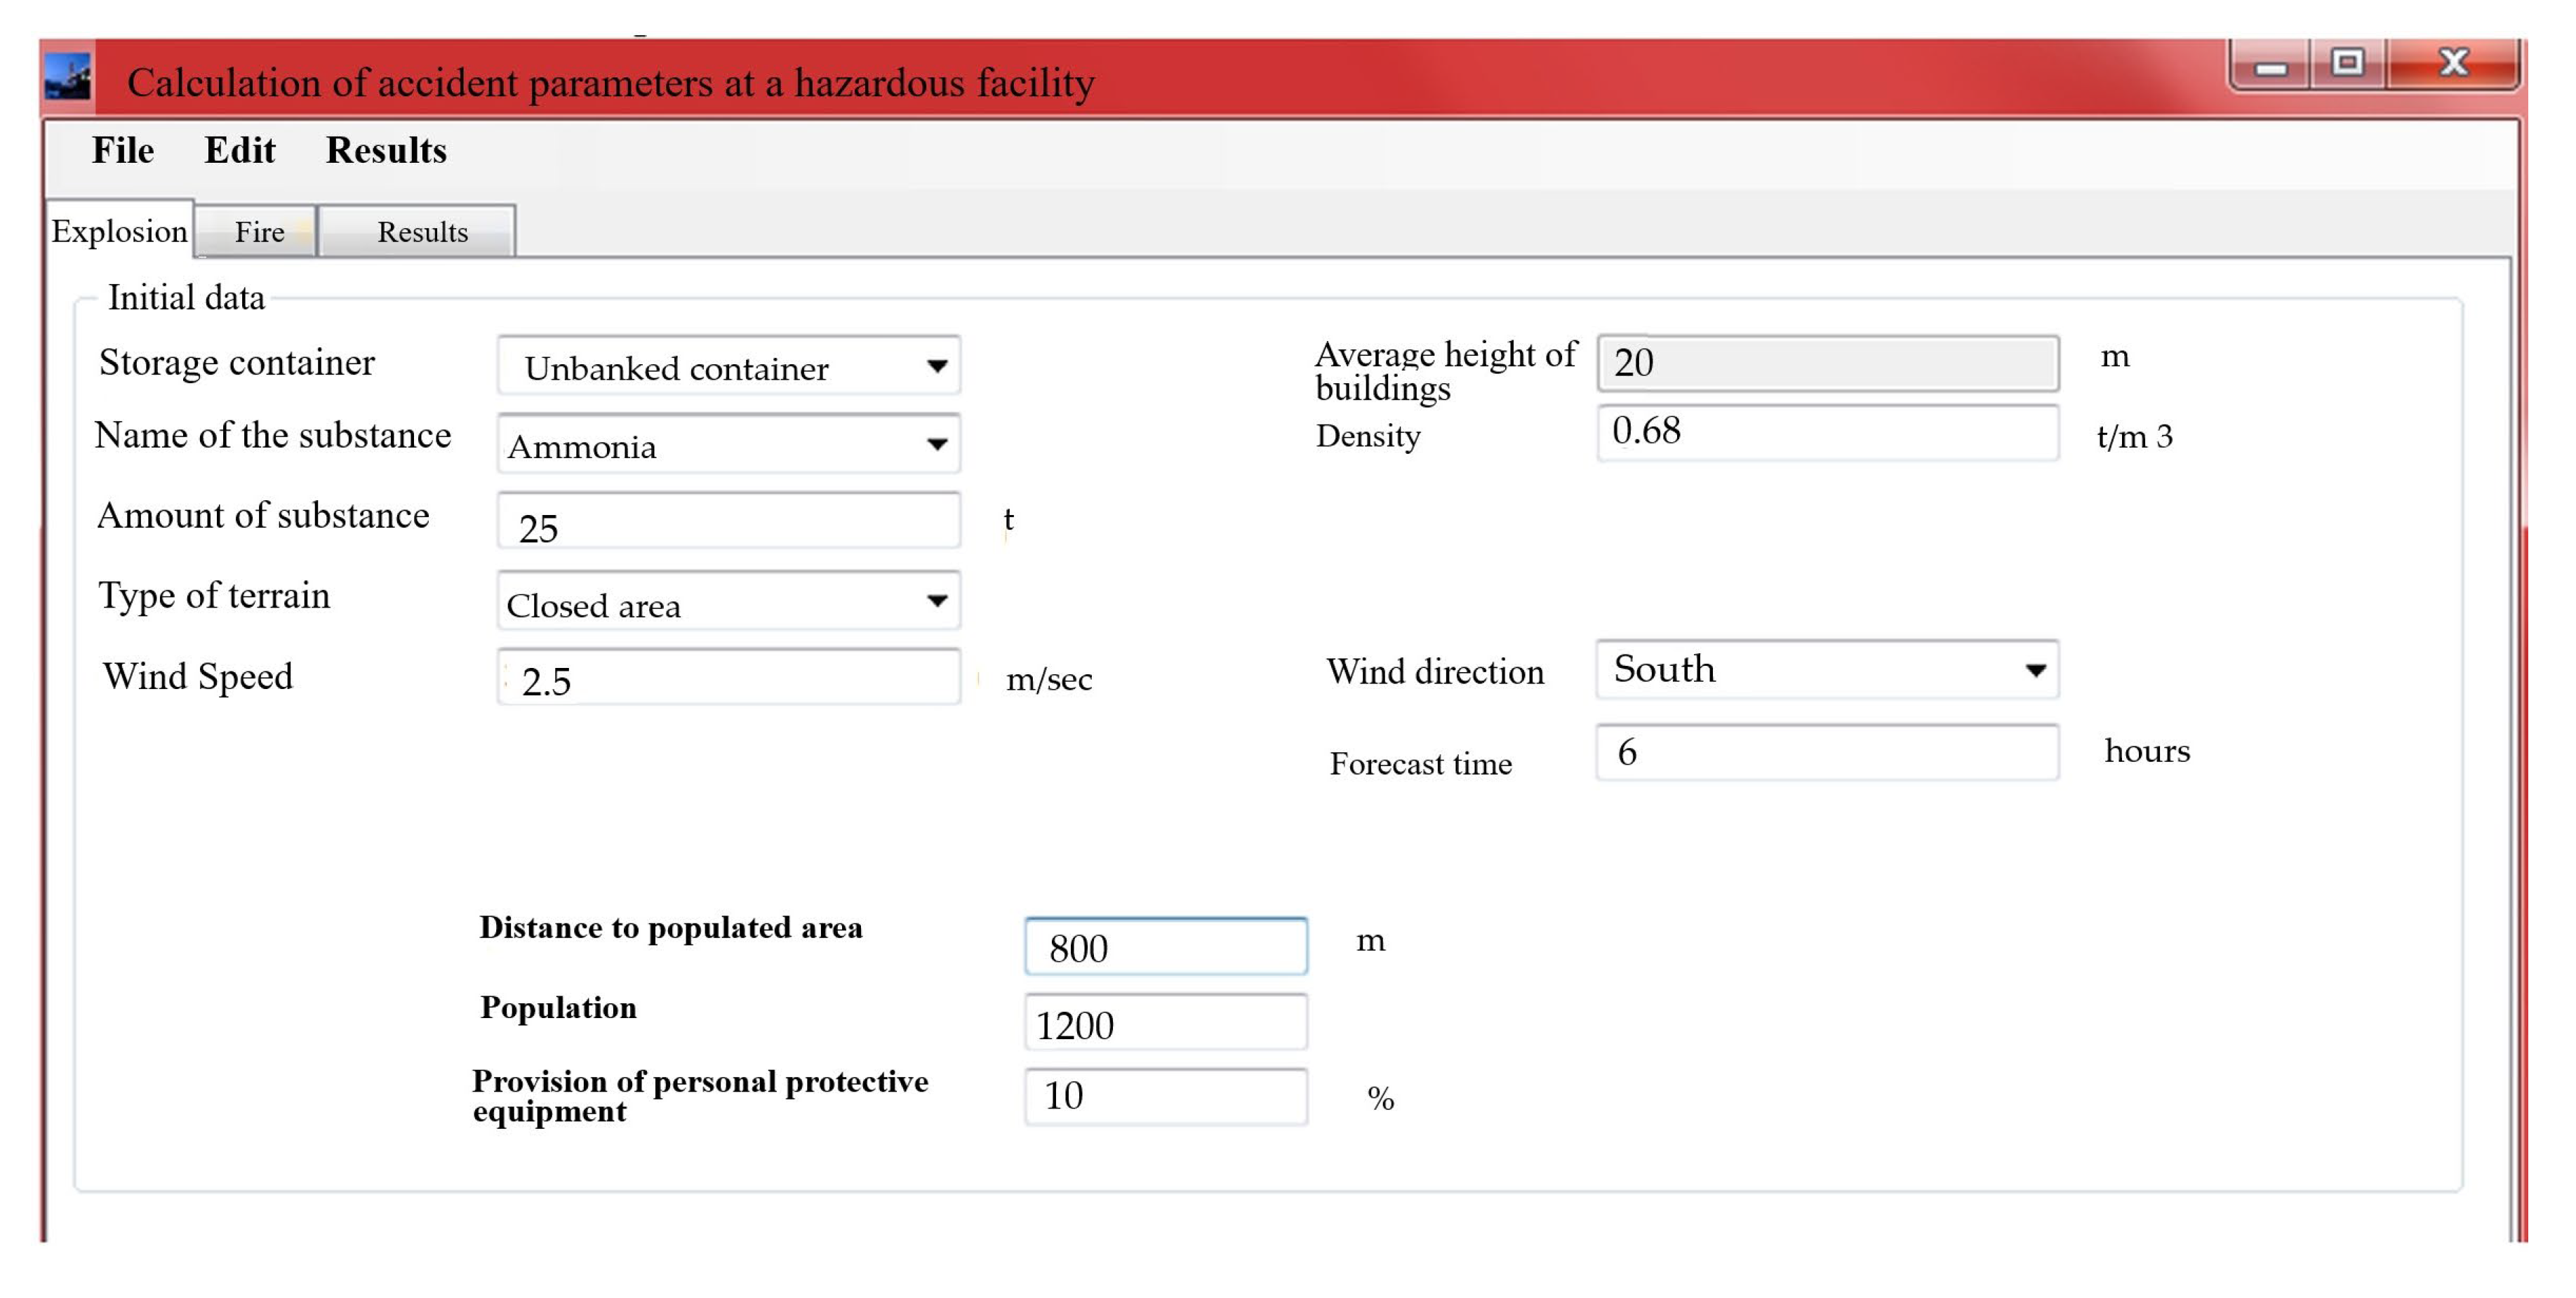
Task: Click the app icon in title bar
Action: (x=68, y=77)
